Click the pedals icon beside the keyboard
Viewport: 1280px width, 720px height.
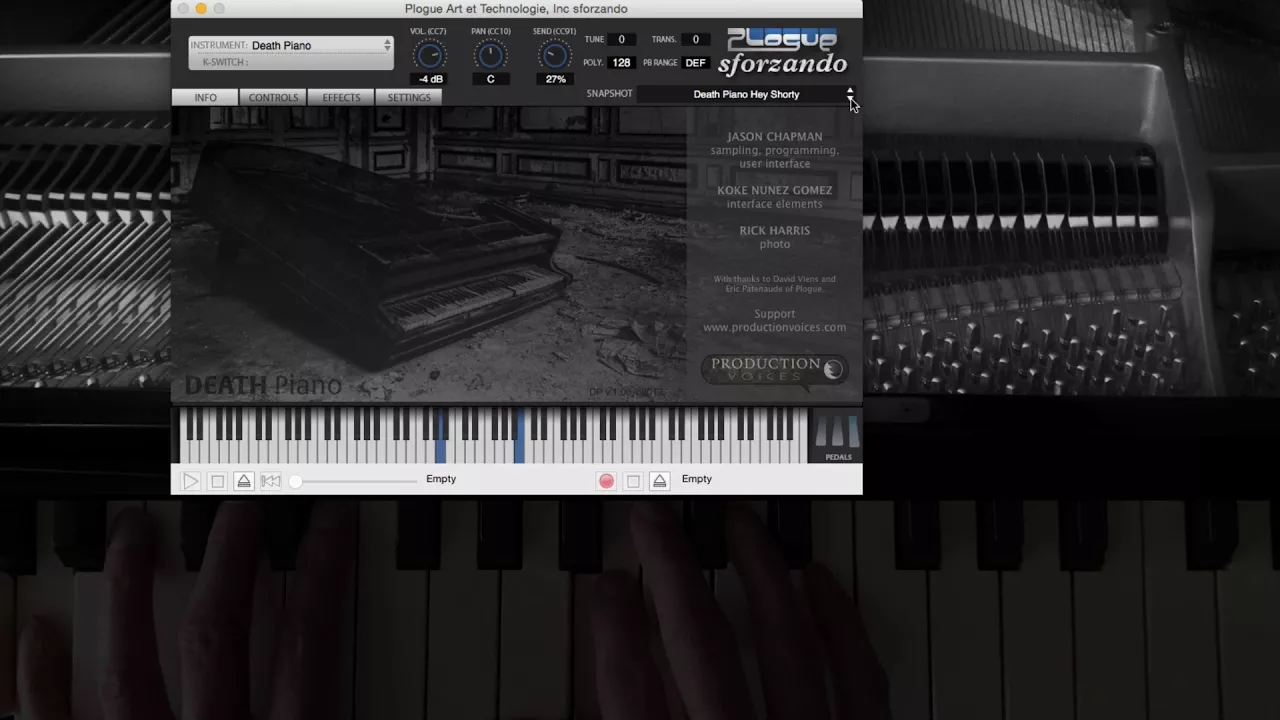pyautogui.click(x=838, y=436)
